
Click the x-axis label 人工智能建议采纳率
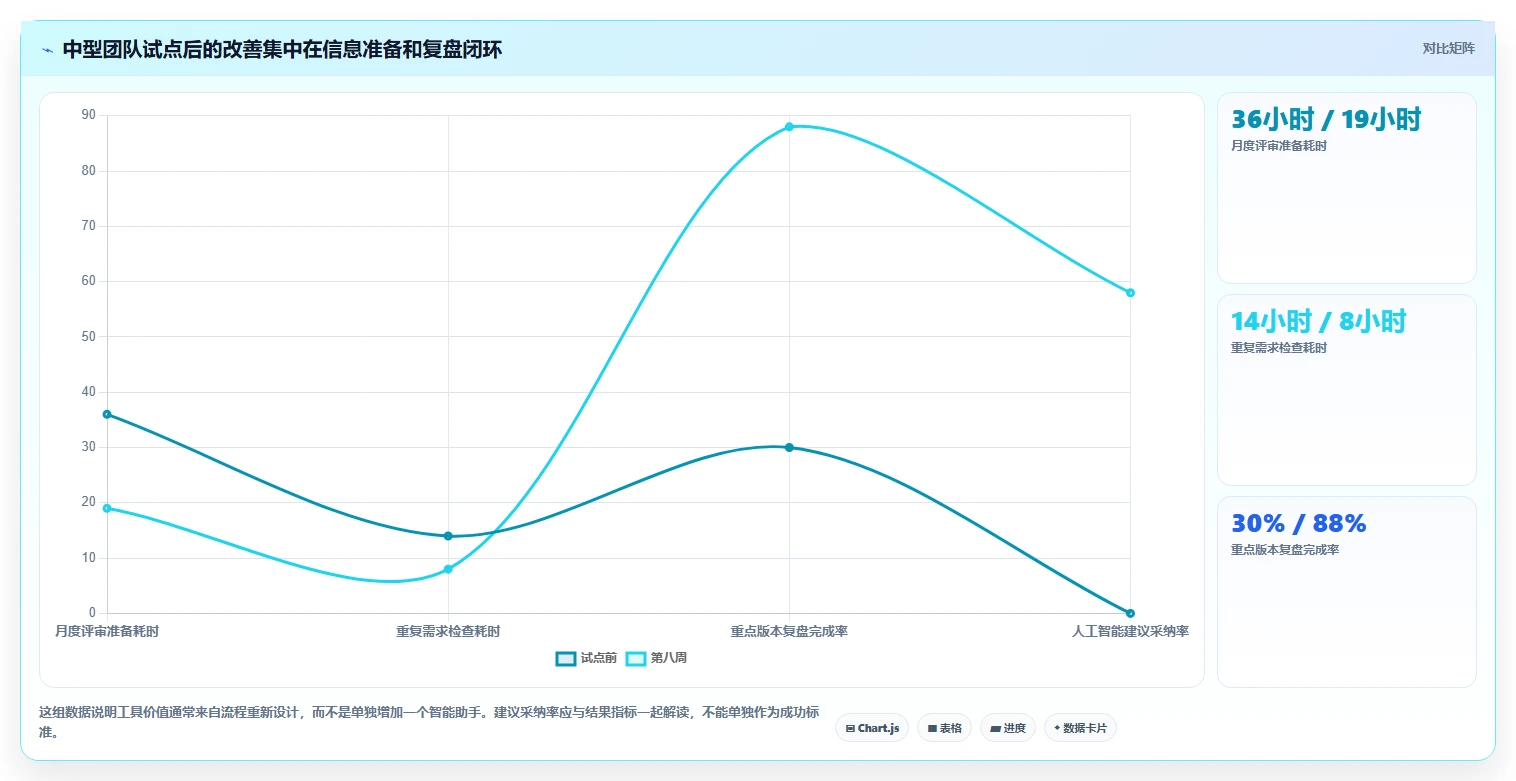(1130, 631)
